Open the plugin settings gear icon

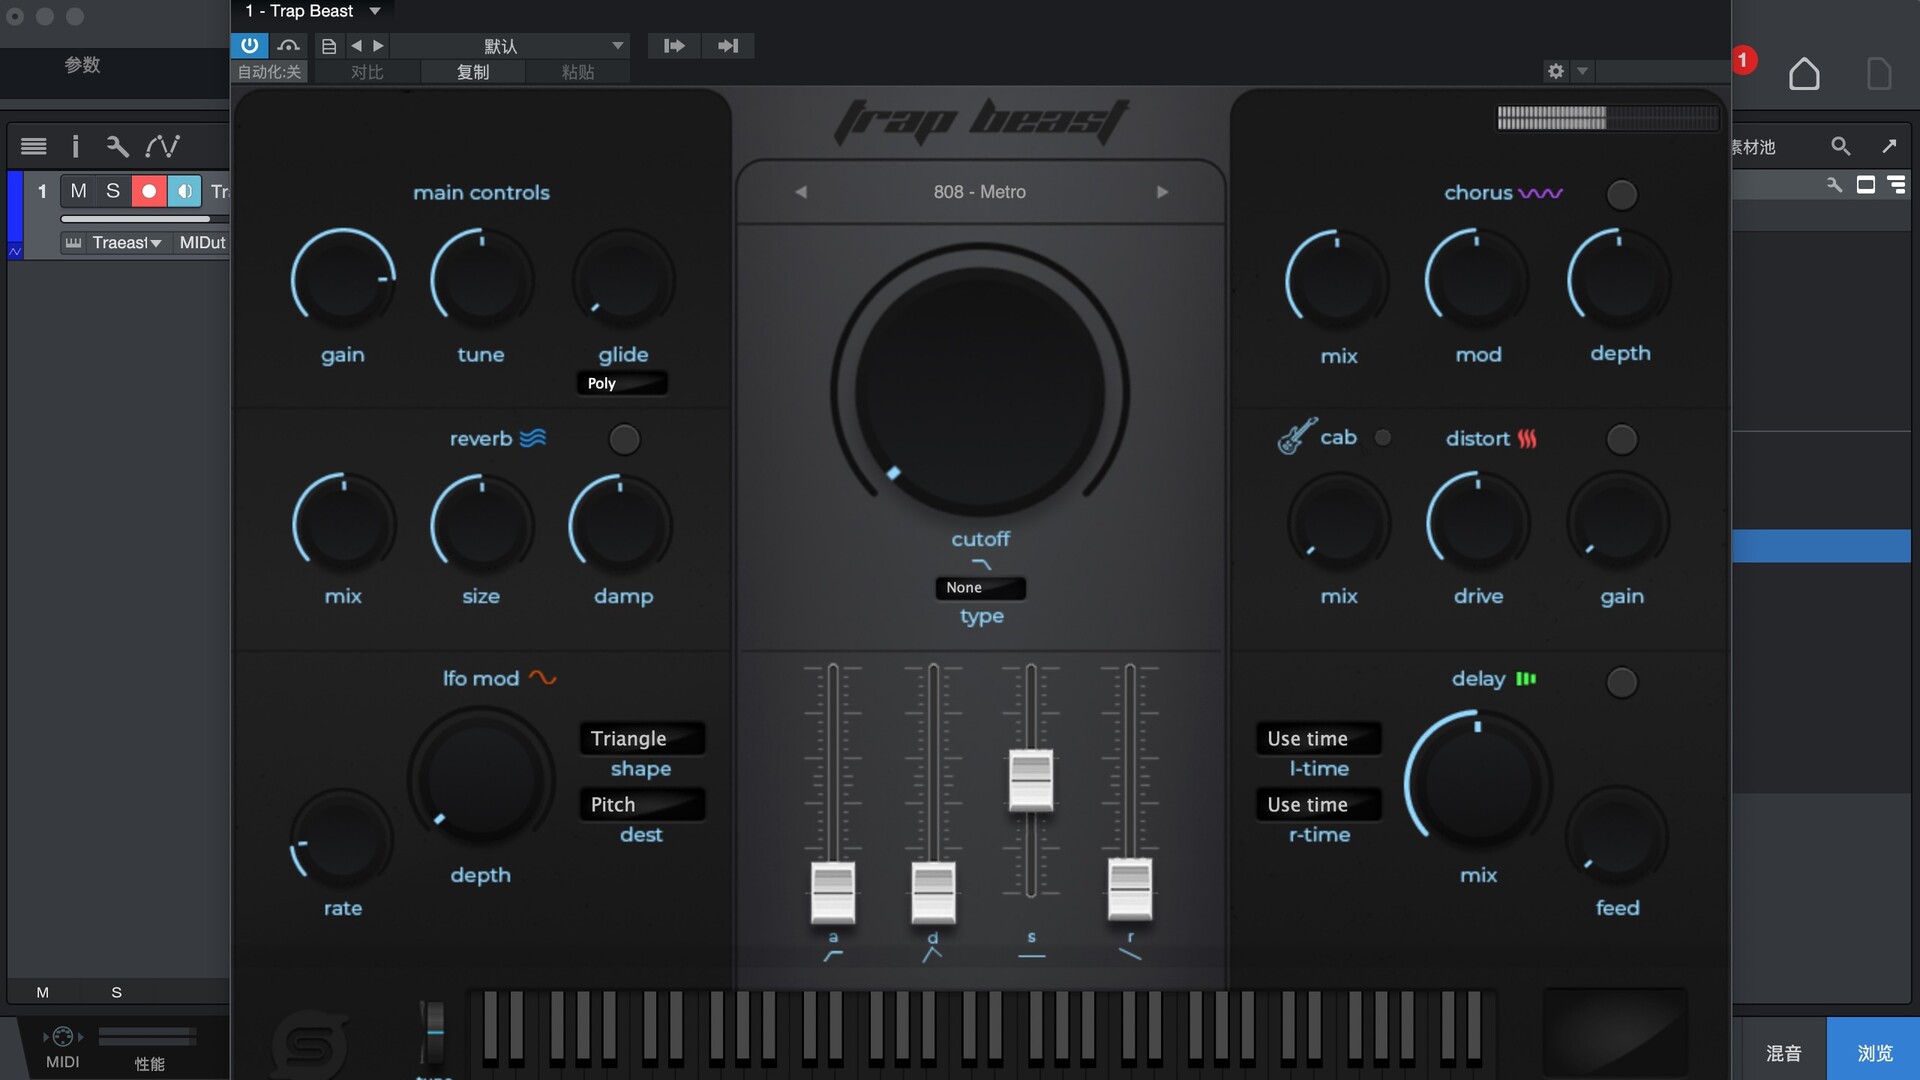tap(1555, 71)
